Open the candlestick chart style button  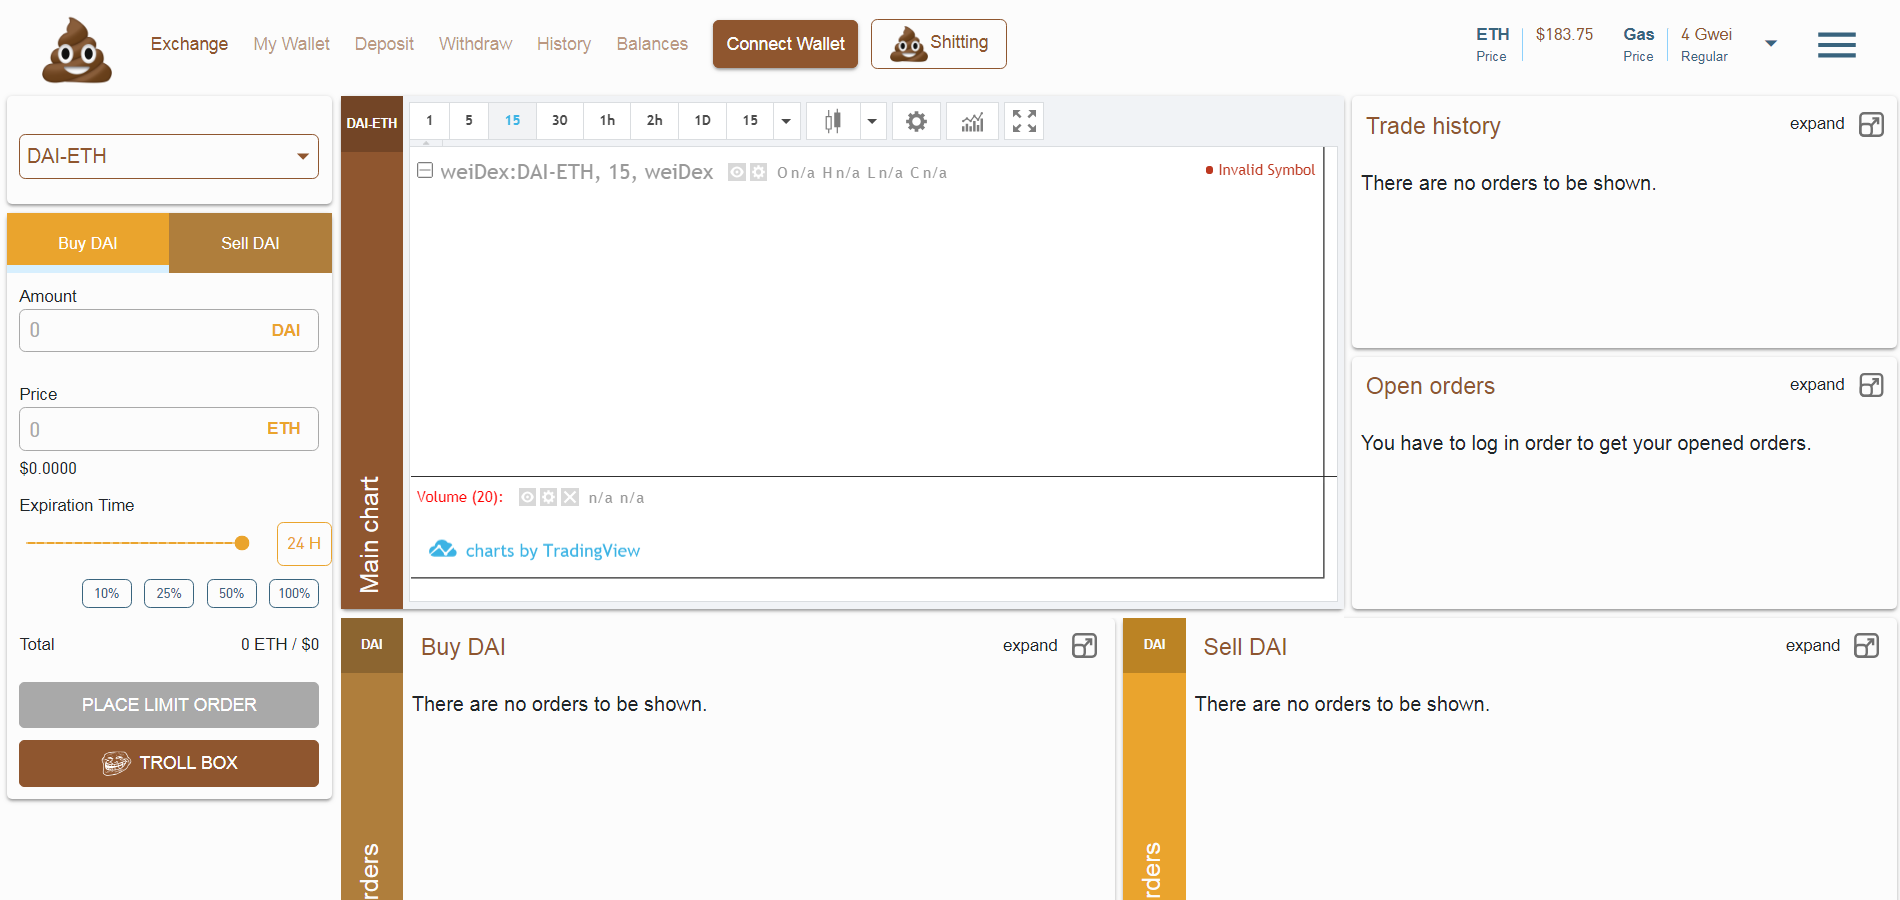[x=832, y=121]
